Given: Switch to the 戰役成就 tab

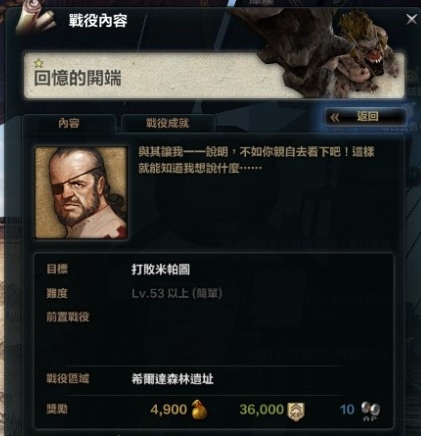Looking at the screenshot, I should (x=168, y=123).
